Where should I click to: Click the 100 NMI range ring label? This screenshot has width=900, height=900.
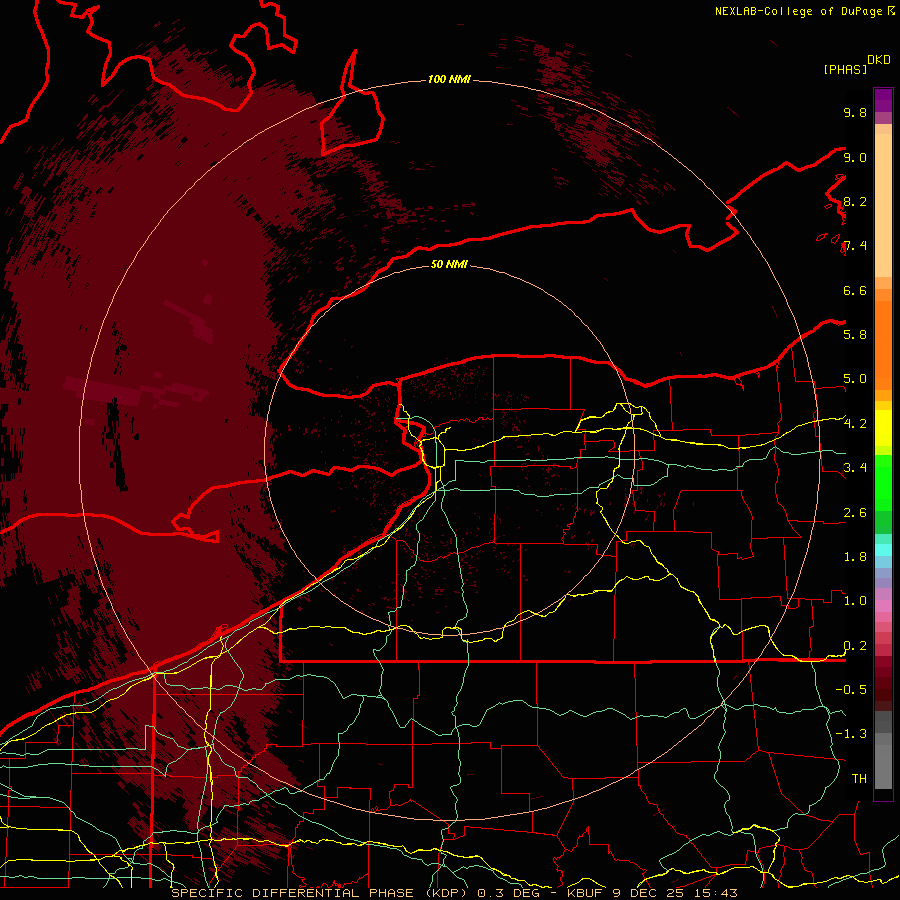[x=449, y=79]
